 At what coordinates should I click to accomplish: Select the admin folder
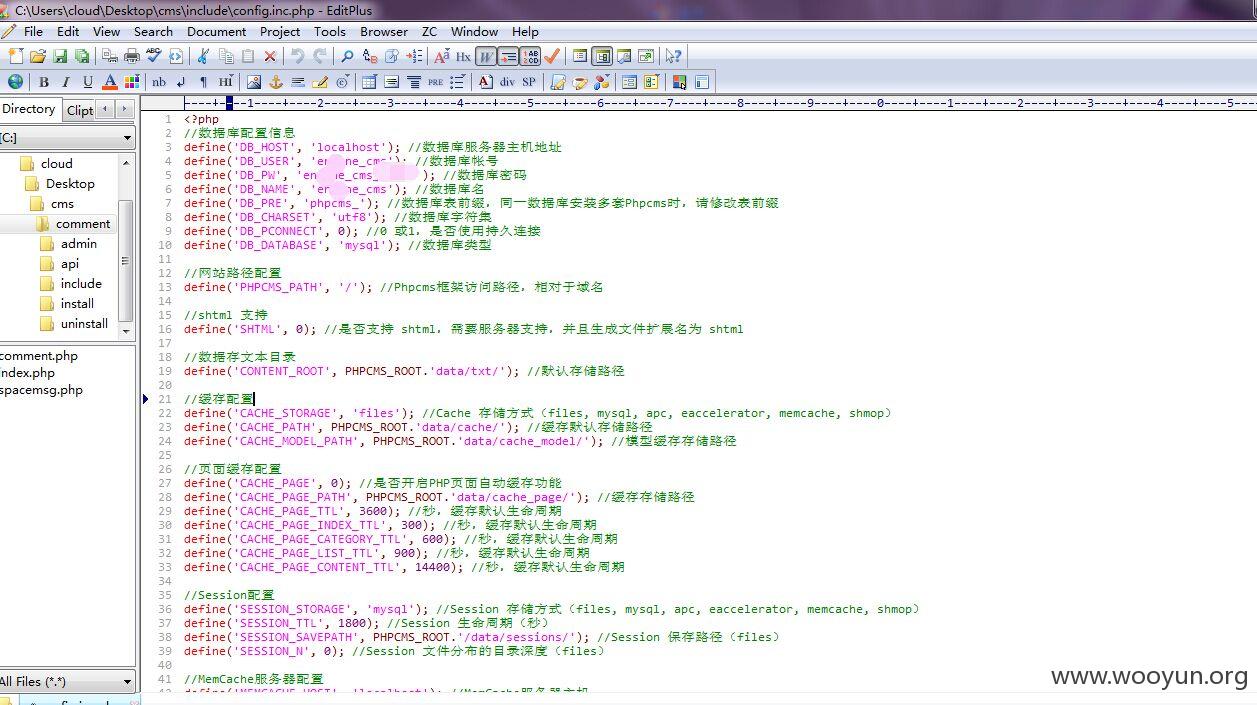(78, 243)
